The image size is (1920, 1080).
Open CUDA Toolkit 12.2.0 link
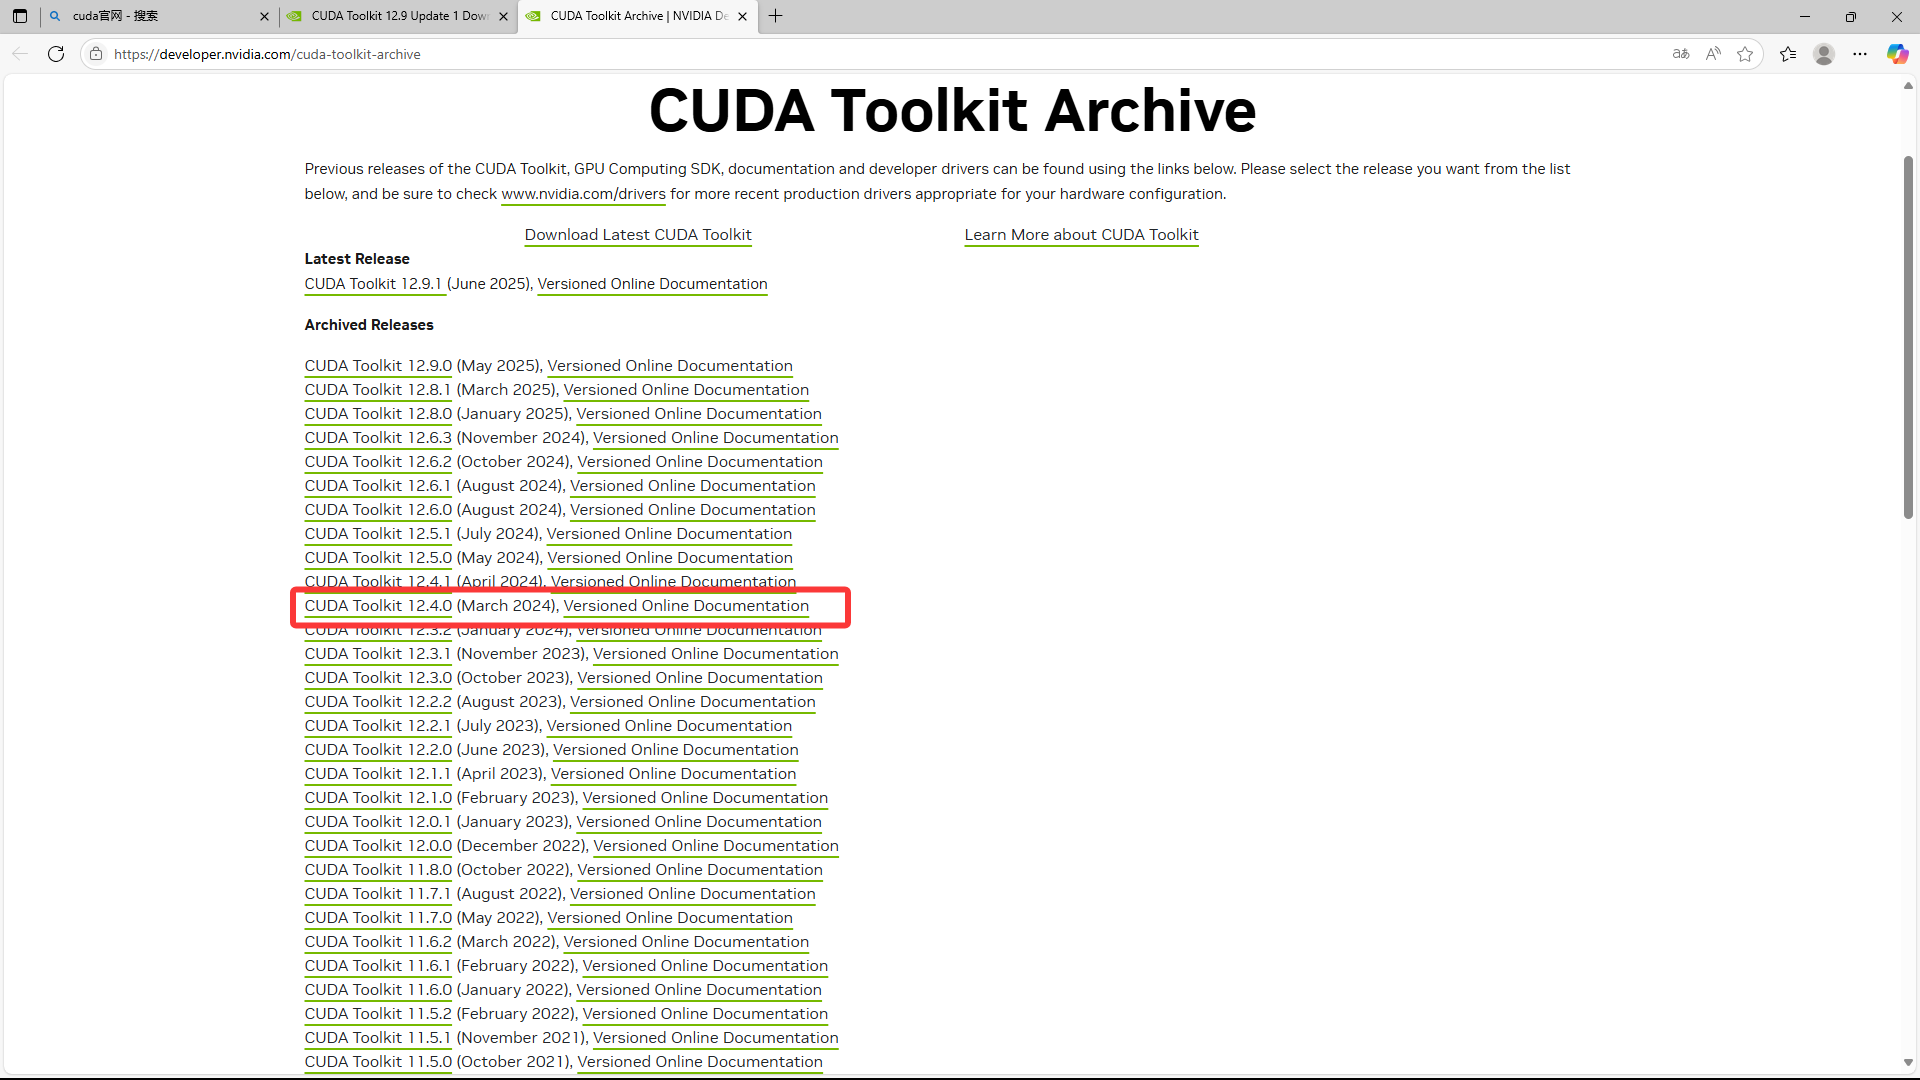(x=378, y=750)
